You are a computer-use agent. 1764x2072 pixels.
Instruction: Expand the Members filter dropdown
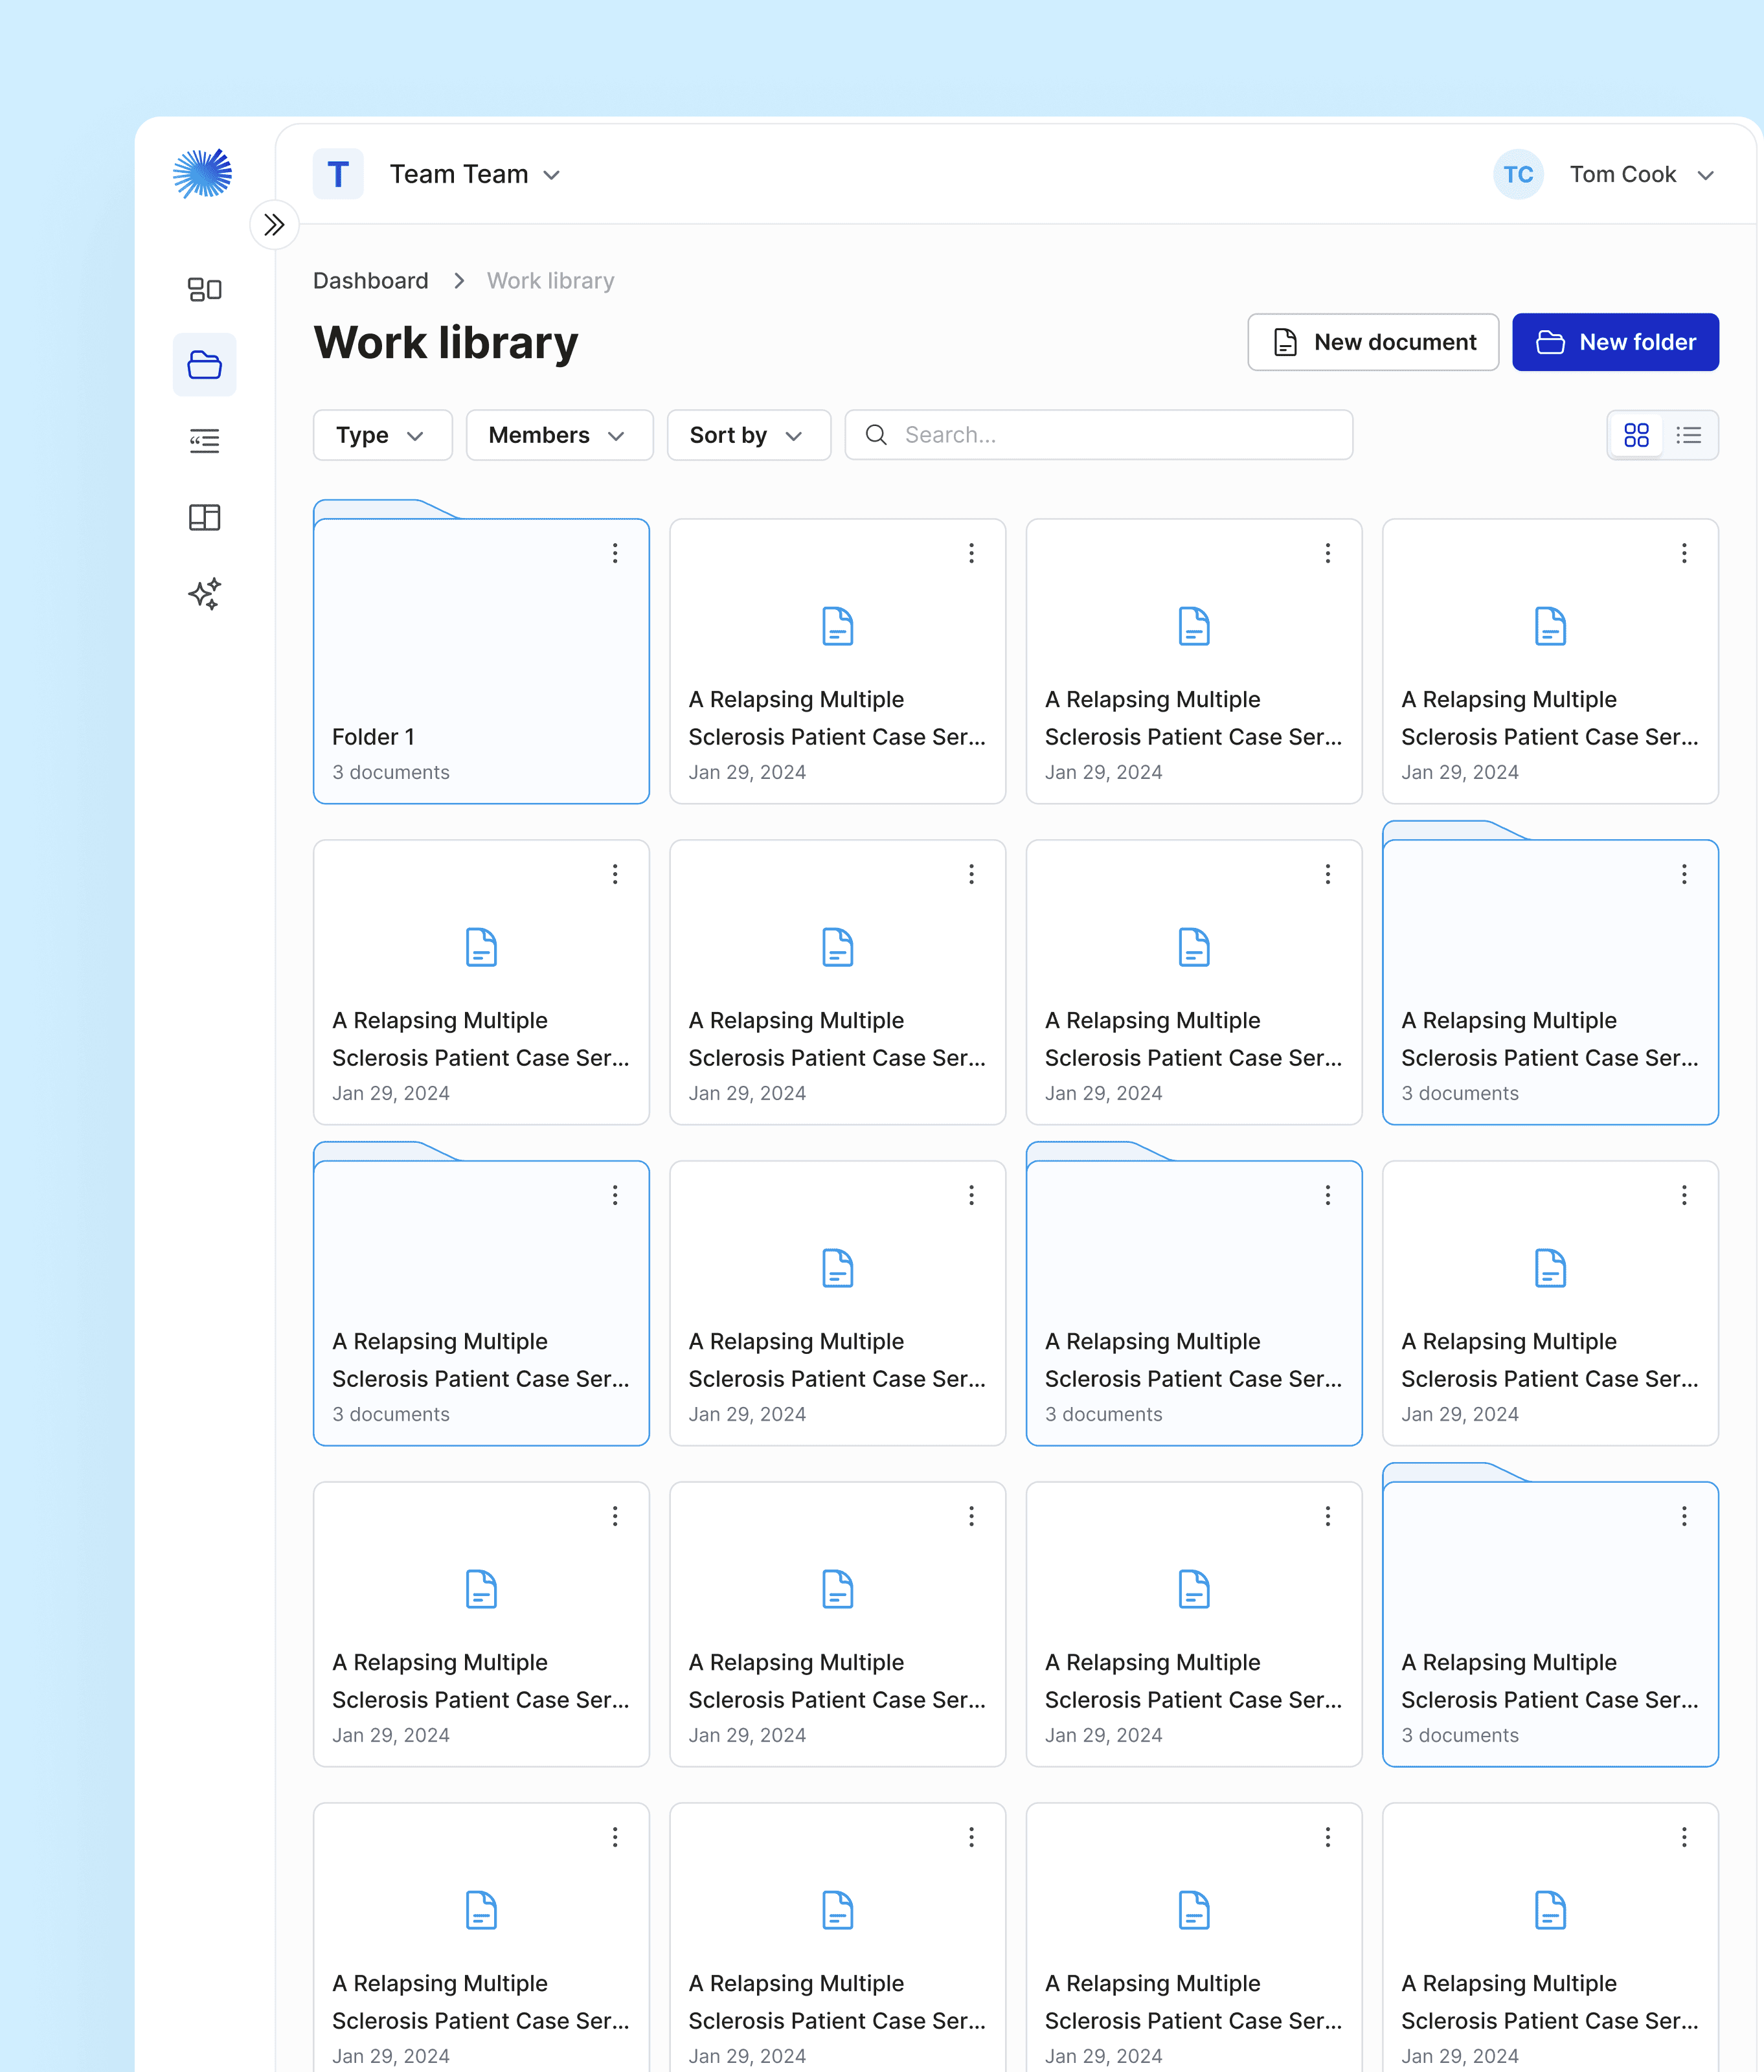pos(558,435)
